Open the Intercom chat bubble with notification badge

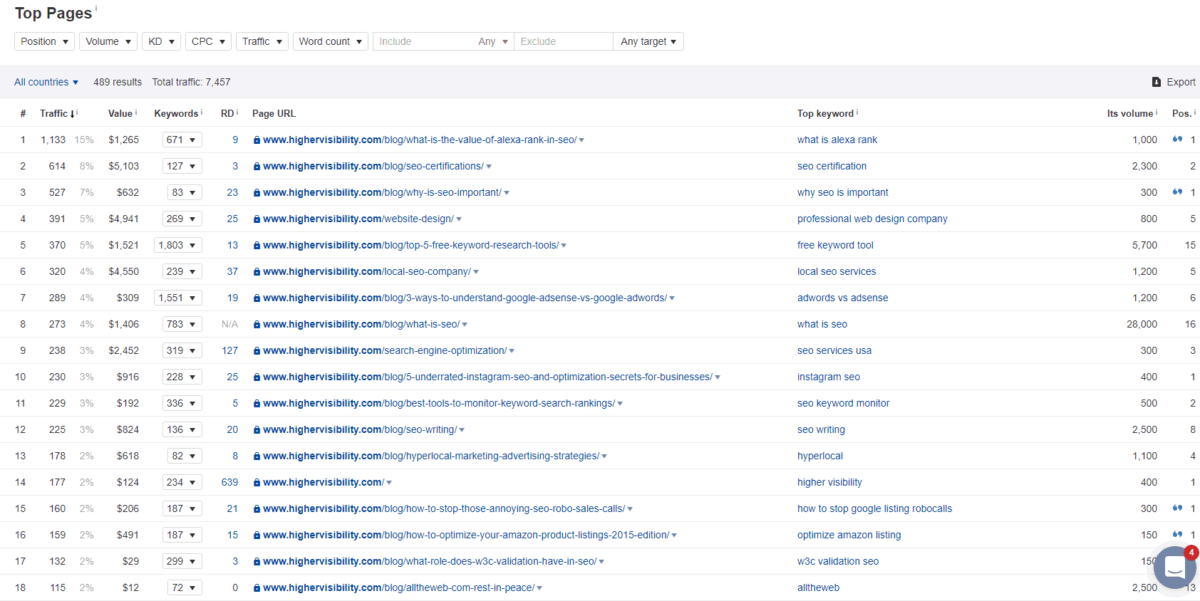click(x=1173, y=567)
